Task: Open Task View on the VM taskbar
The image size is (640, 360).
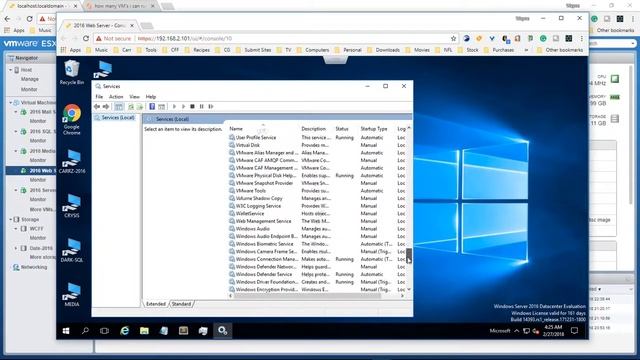Action: tap(104, 331)
